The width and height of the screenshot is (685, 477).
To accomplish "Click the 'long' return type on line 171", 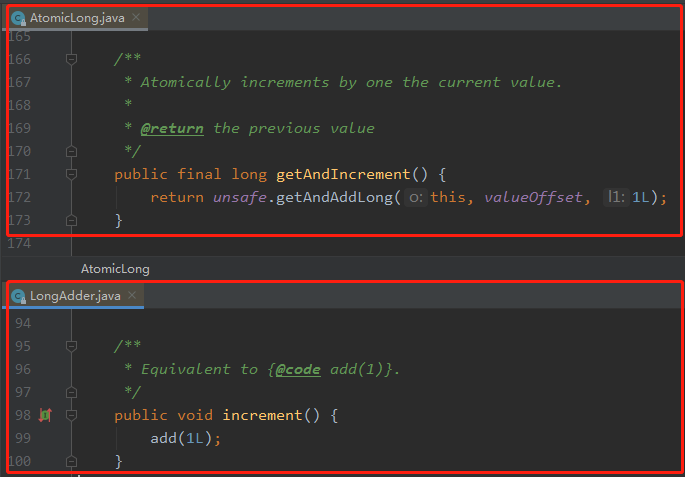I will (x=249, y=175).
